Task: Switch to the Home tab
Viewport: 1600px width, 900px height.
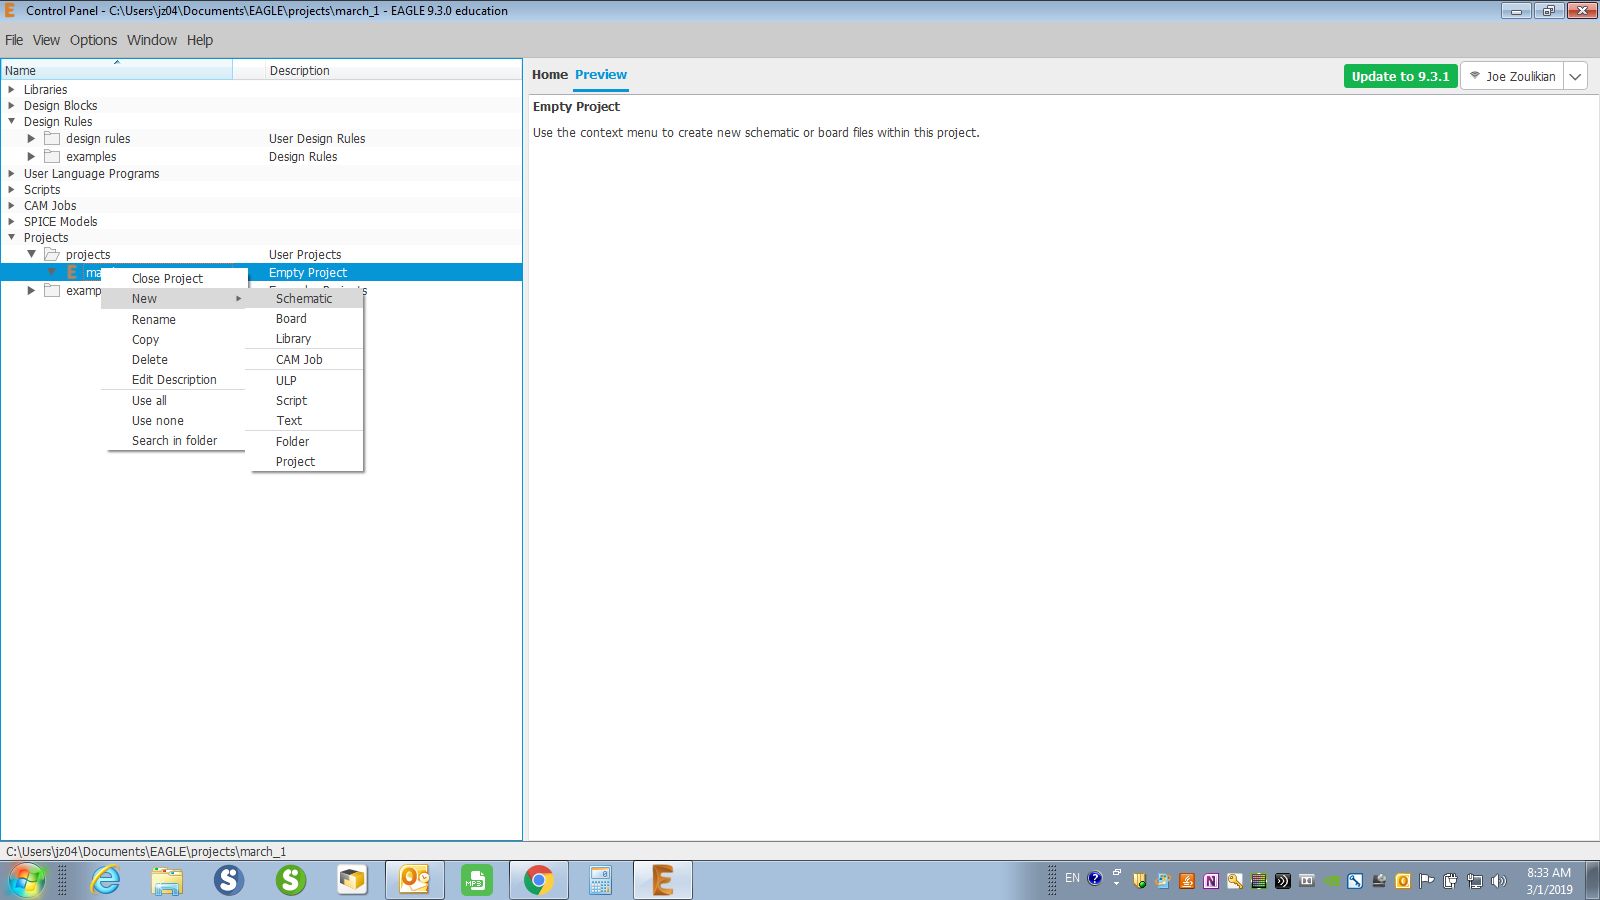Action: click(x=550, y=75)
